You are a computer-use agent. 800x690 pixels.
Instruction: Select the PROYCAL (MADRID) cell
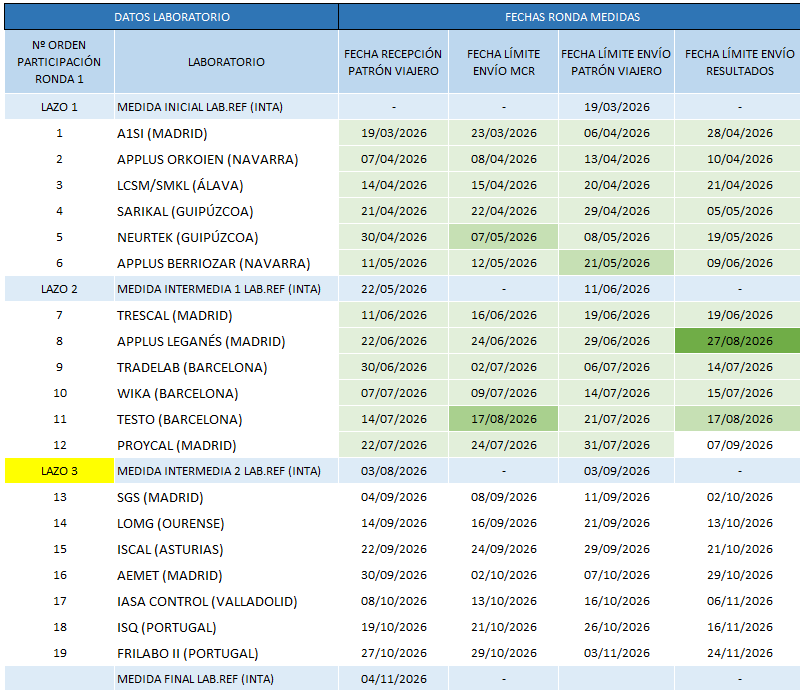click(226, 446)
